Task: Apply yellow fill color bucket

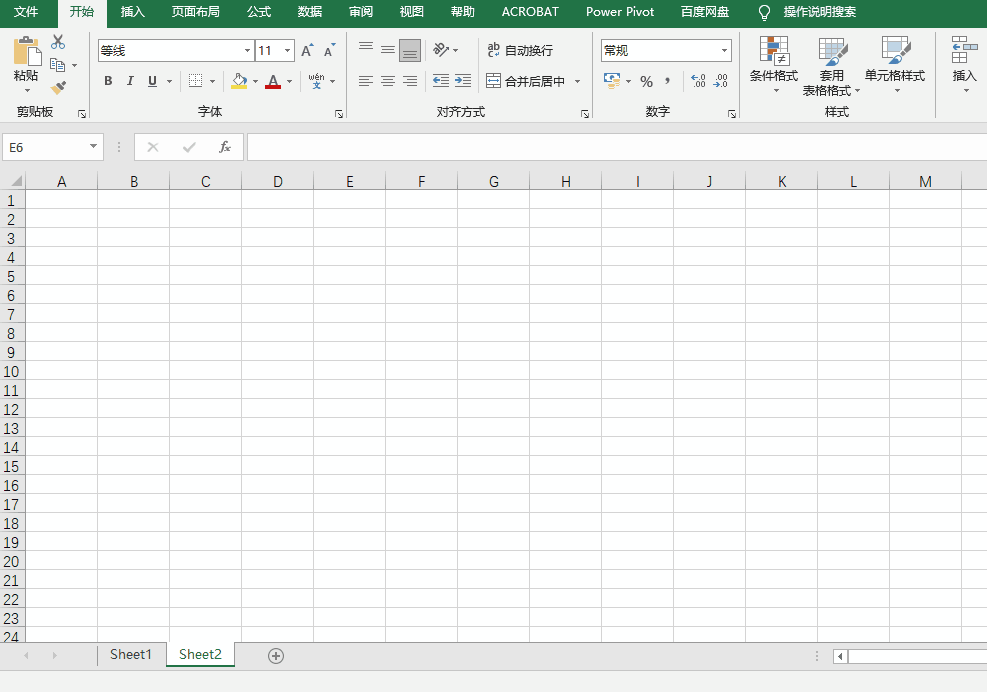Action: 239,81
